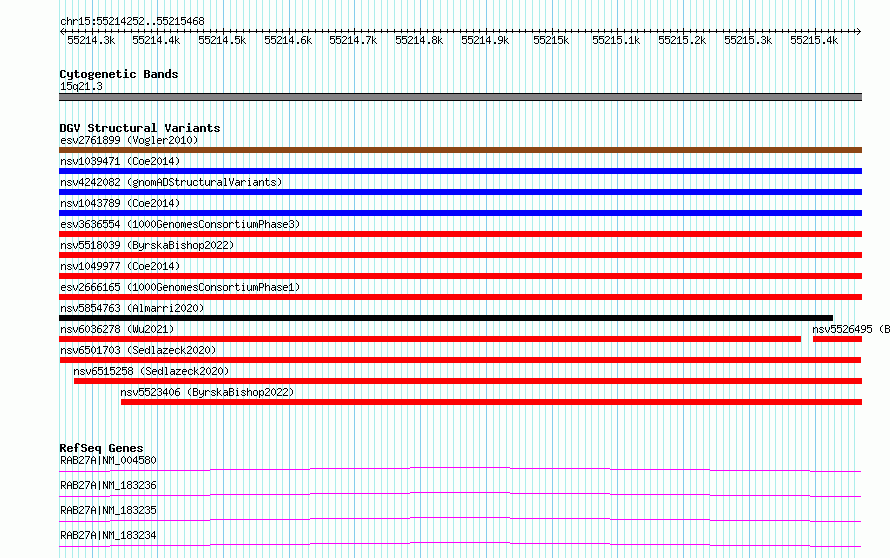Open variant nsv5518039 (ByrskaBishop2022) label
890x558 pixels.
point(147,245)
